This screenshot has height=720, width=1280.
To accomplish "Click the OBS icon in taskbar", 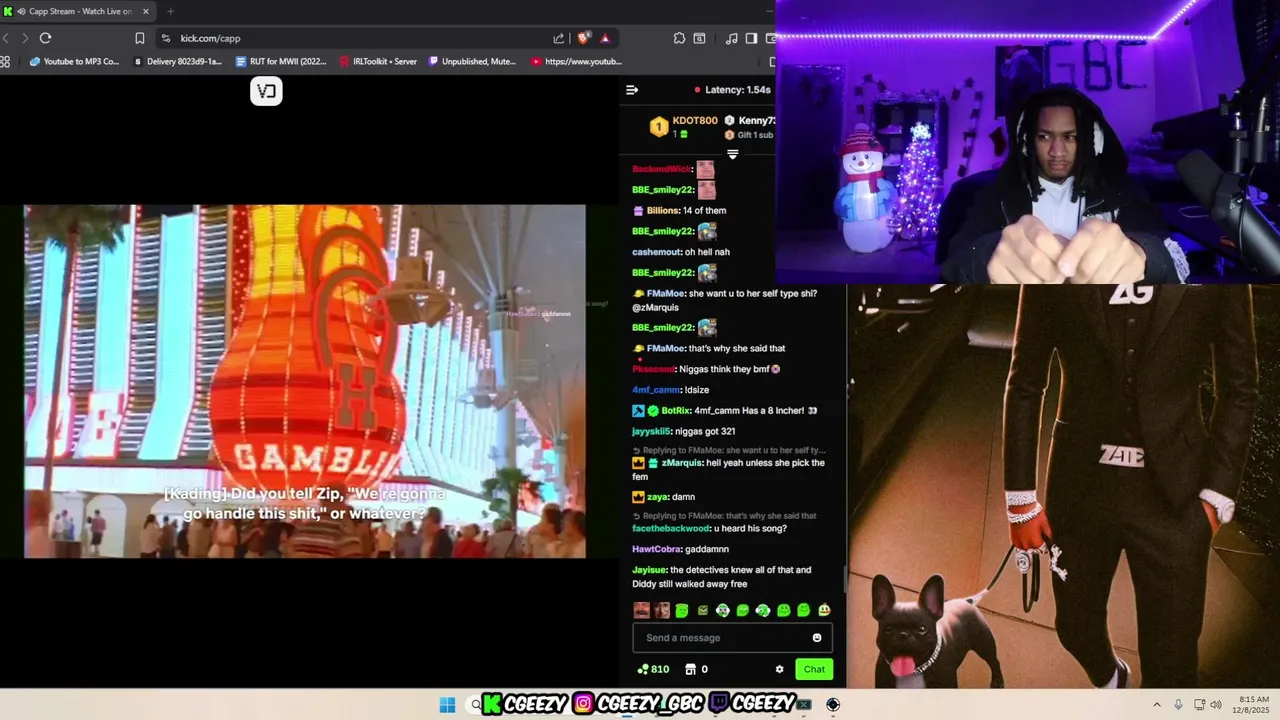I will pos(833,704).
